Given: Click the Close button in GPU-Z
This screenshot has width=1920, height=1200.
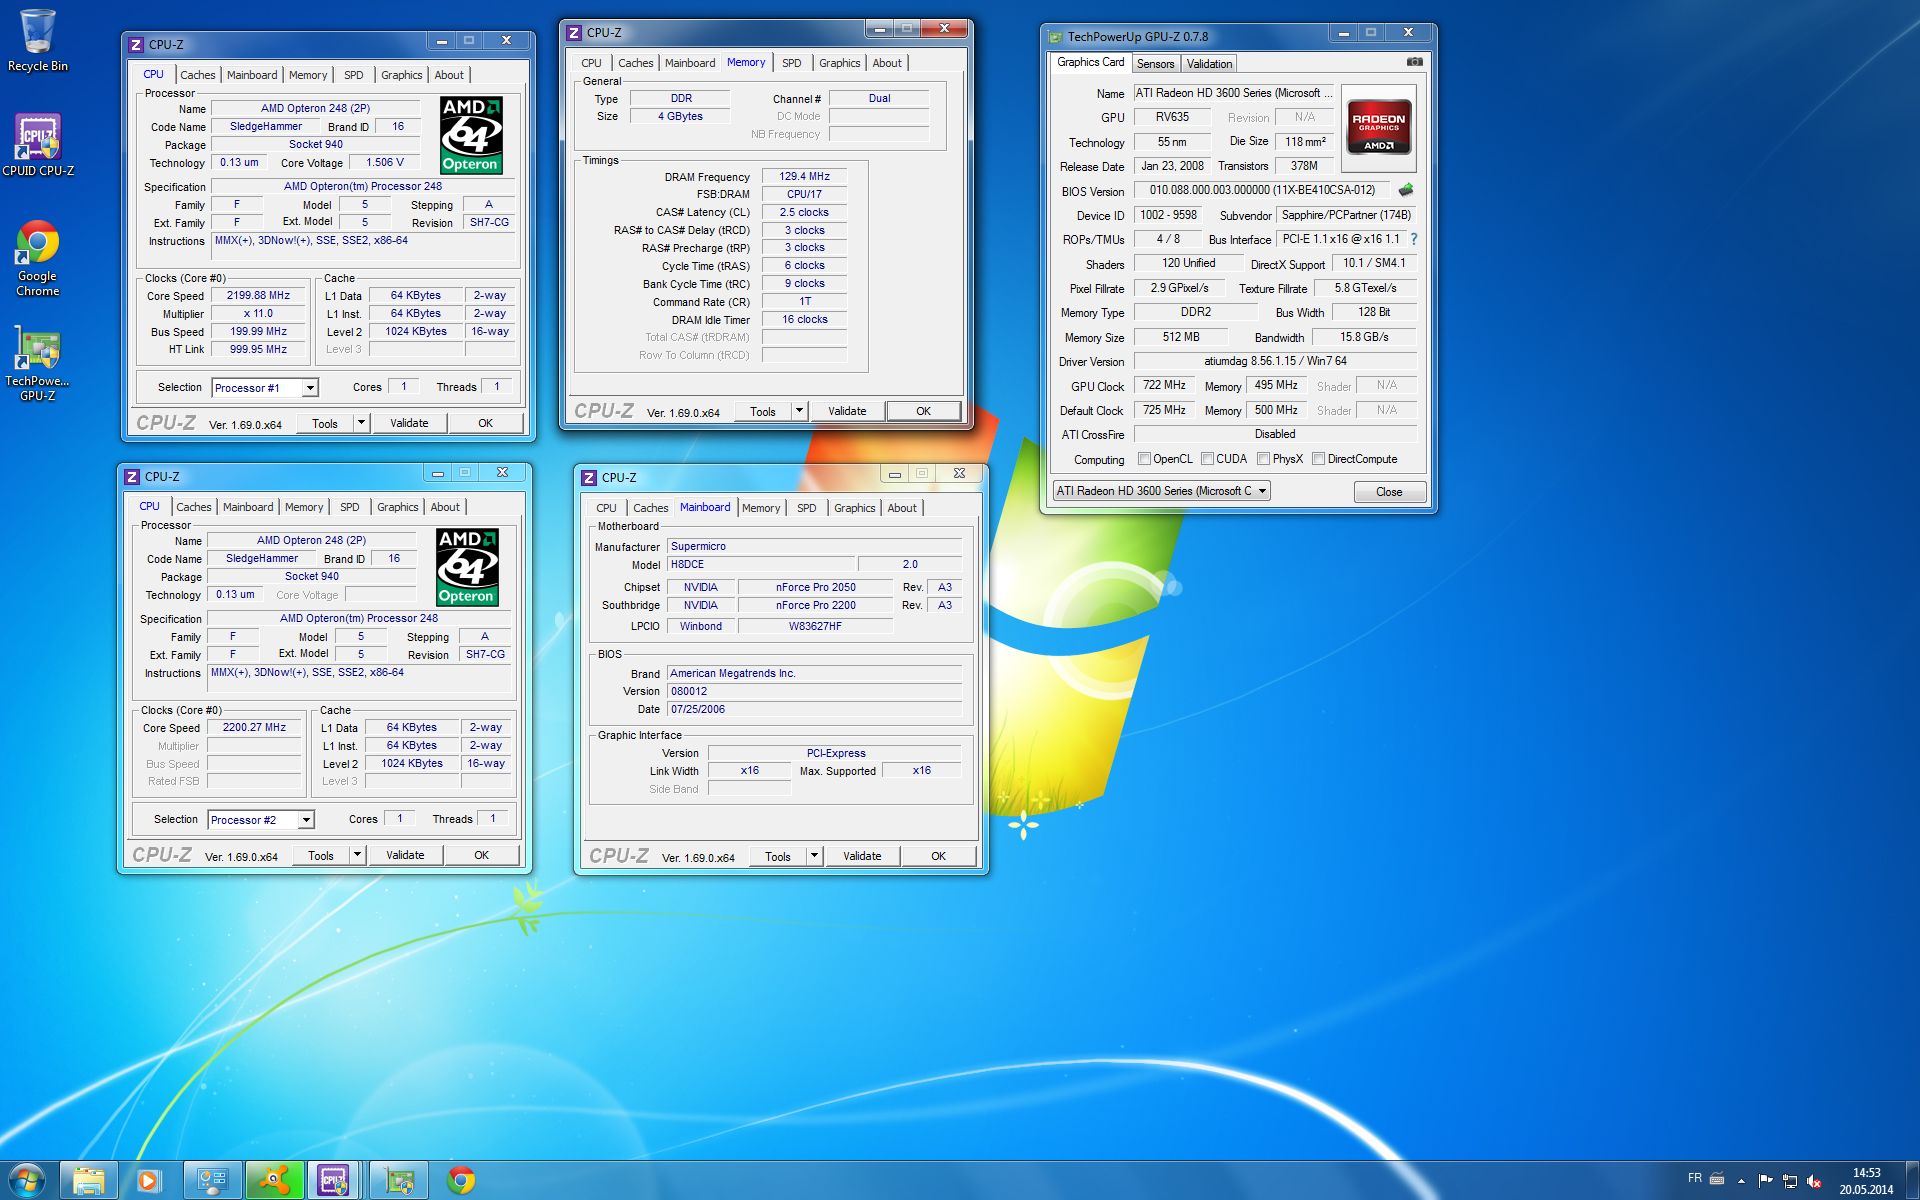Looking at the screenshot, I should [1389, 492].
